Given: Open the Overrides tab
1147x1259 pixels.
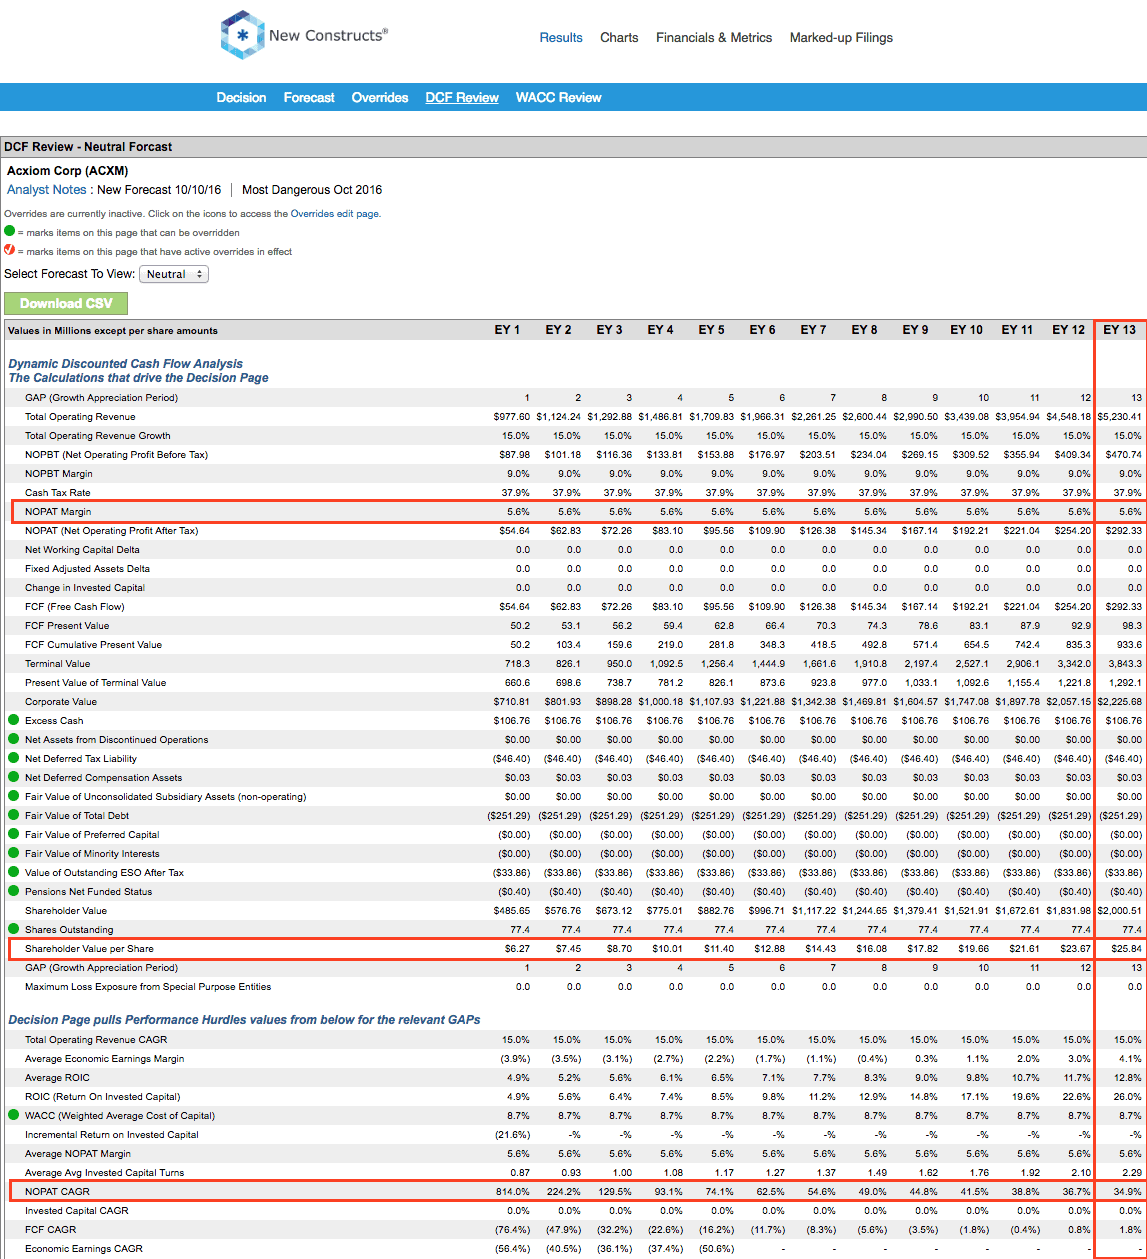Looking at the screenshot, I should [380, 97].
